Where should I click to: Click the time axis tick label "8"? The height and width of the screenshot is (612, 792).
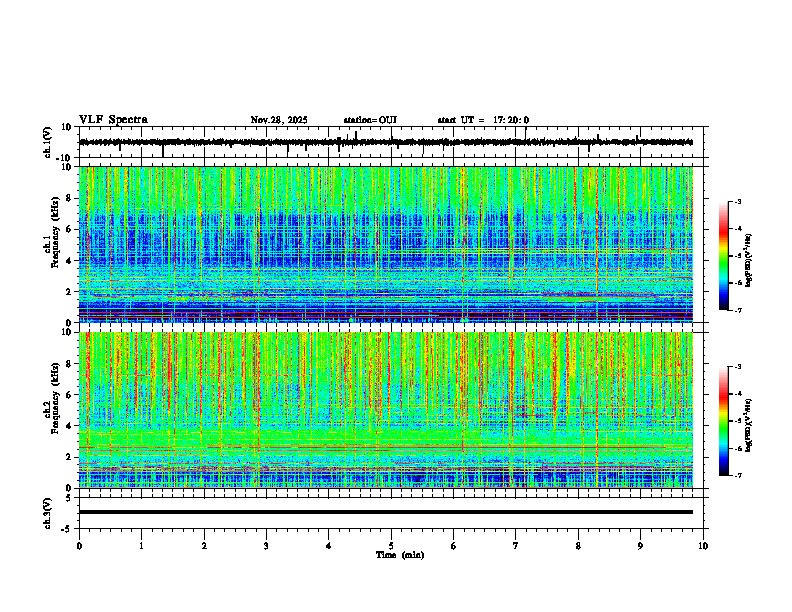click(578, 546)
